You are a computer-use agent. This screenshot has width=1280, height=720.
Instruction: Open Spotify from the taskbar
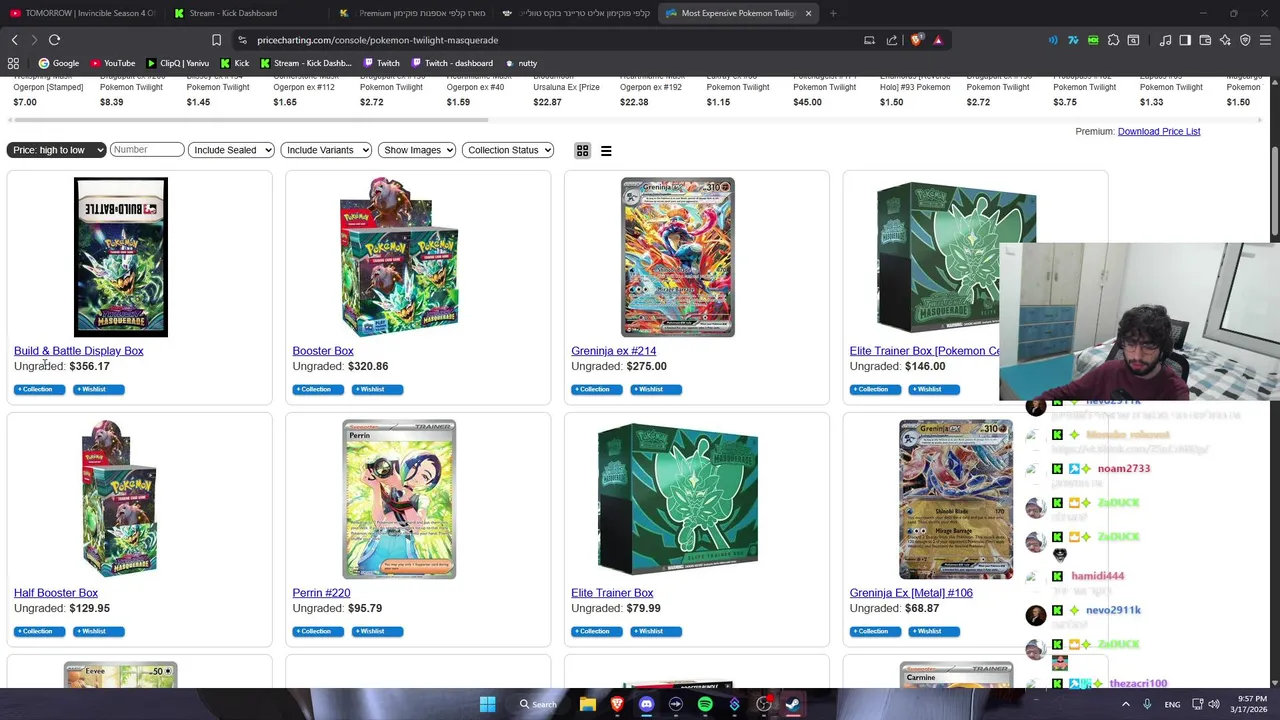[x=705, y=704]
